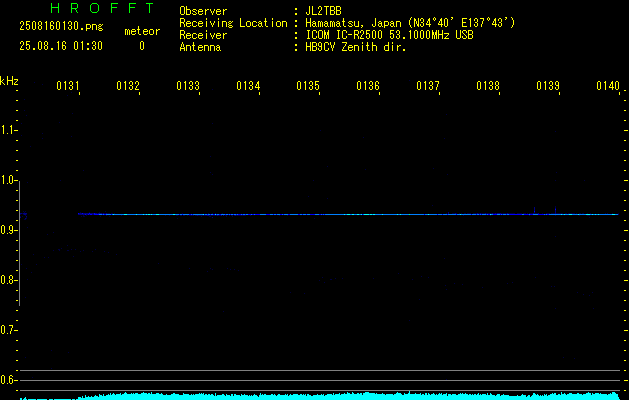Click the Antenna label
The image size is (629, 400).
tap(200, 47)
